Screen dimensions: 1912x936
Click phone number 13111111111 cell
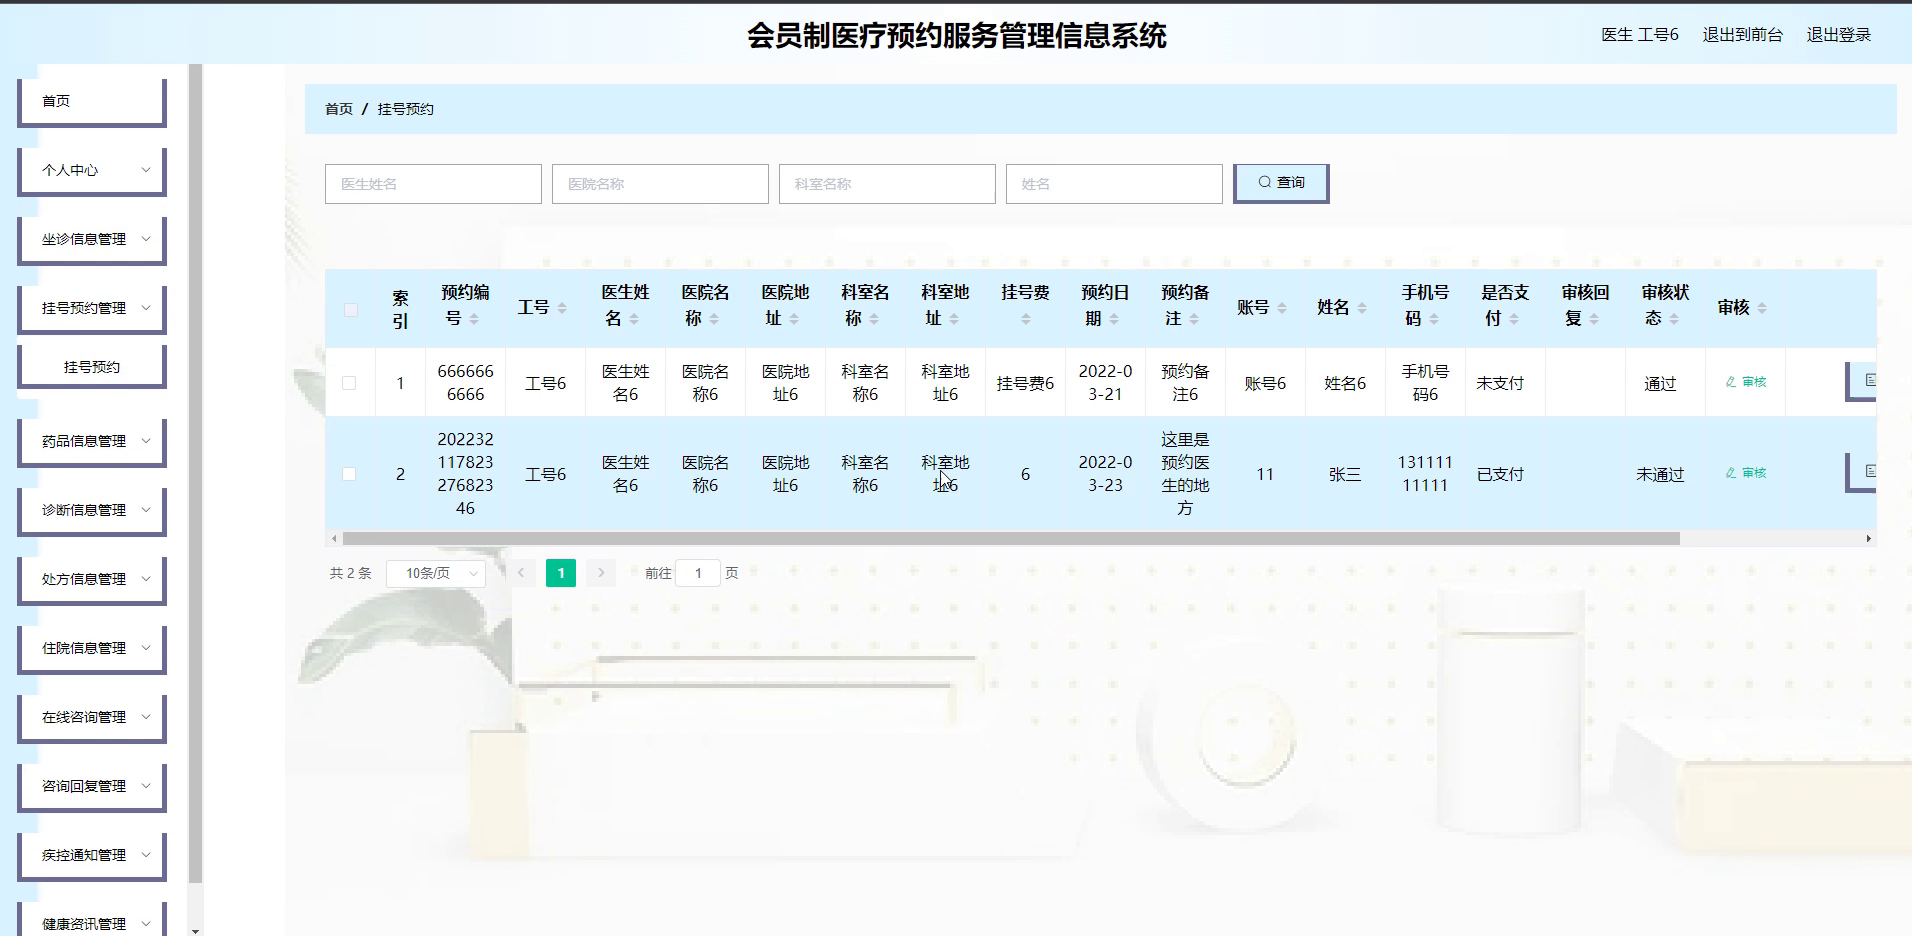[x=1425, y=474]
